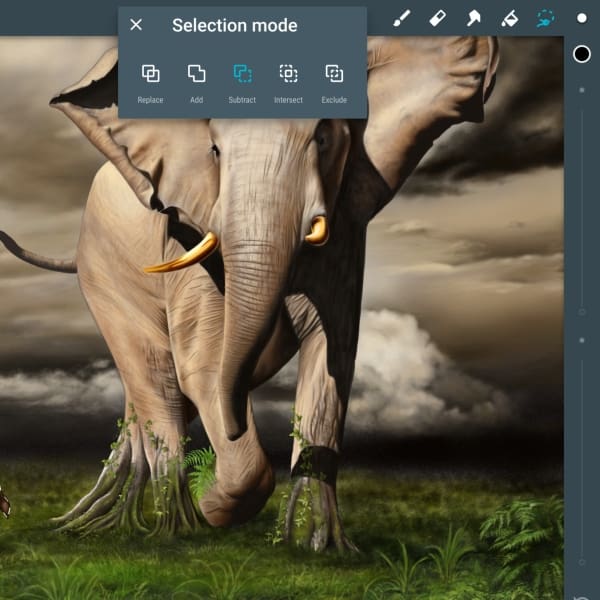Tap the white brush size dot

tap(581, 18)
